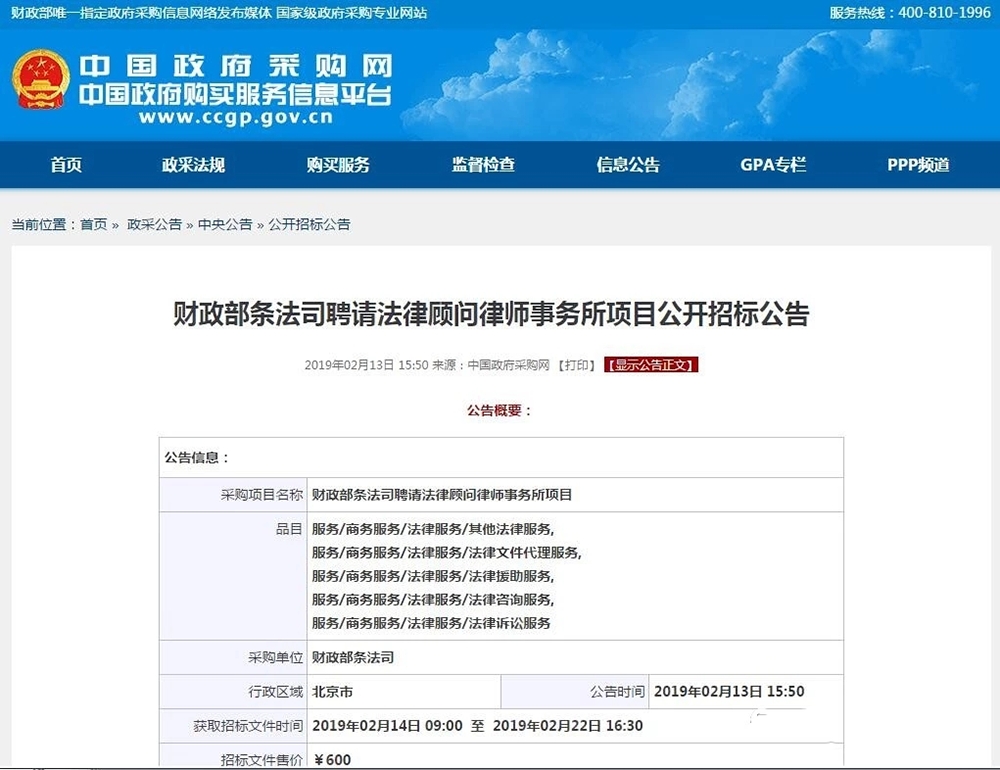Click the publish date under the title
This screenshot has height=770, width=1000.
[366, 365]
